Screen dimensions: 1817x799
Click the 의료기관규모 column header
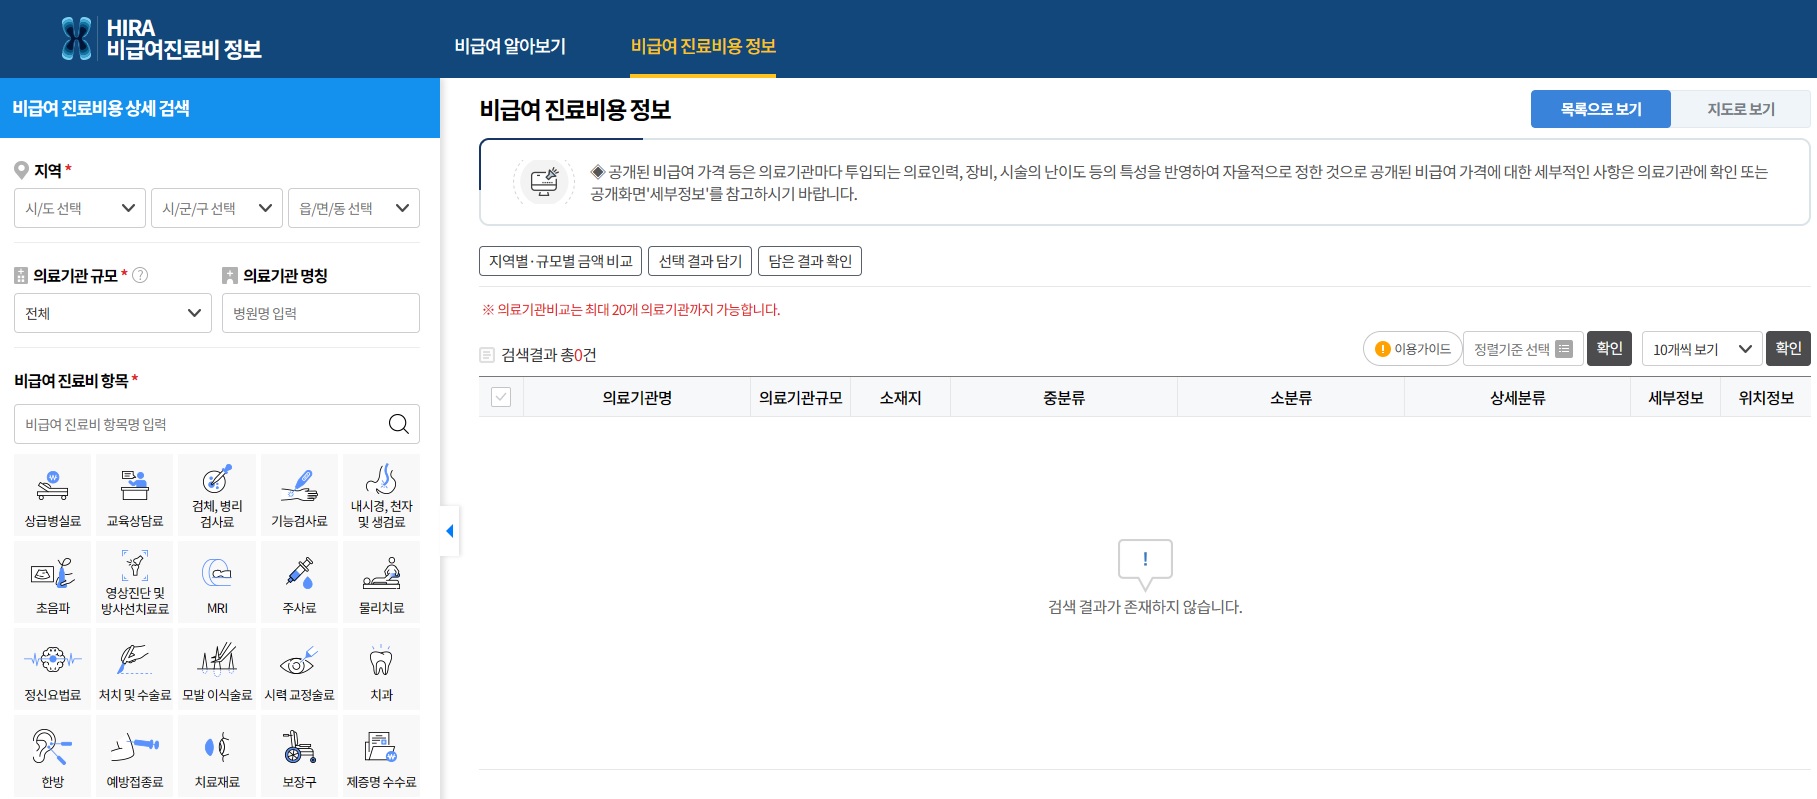point(800,397)
